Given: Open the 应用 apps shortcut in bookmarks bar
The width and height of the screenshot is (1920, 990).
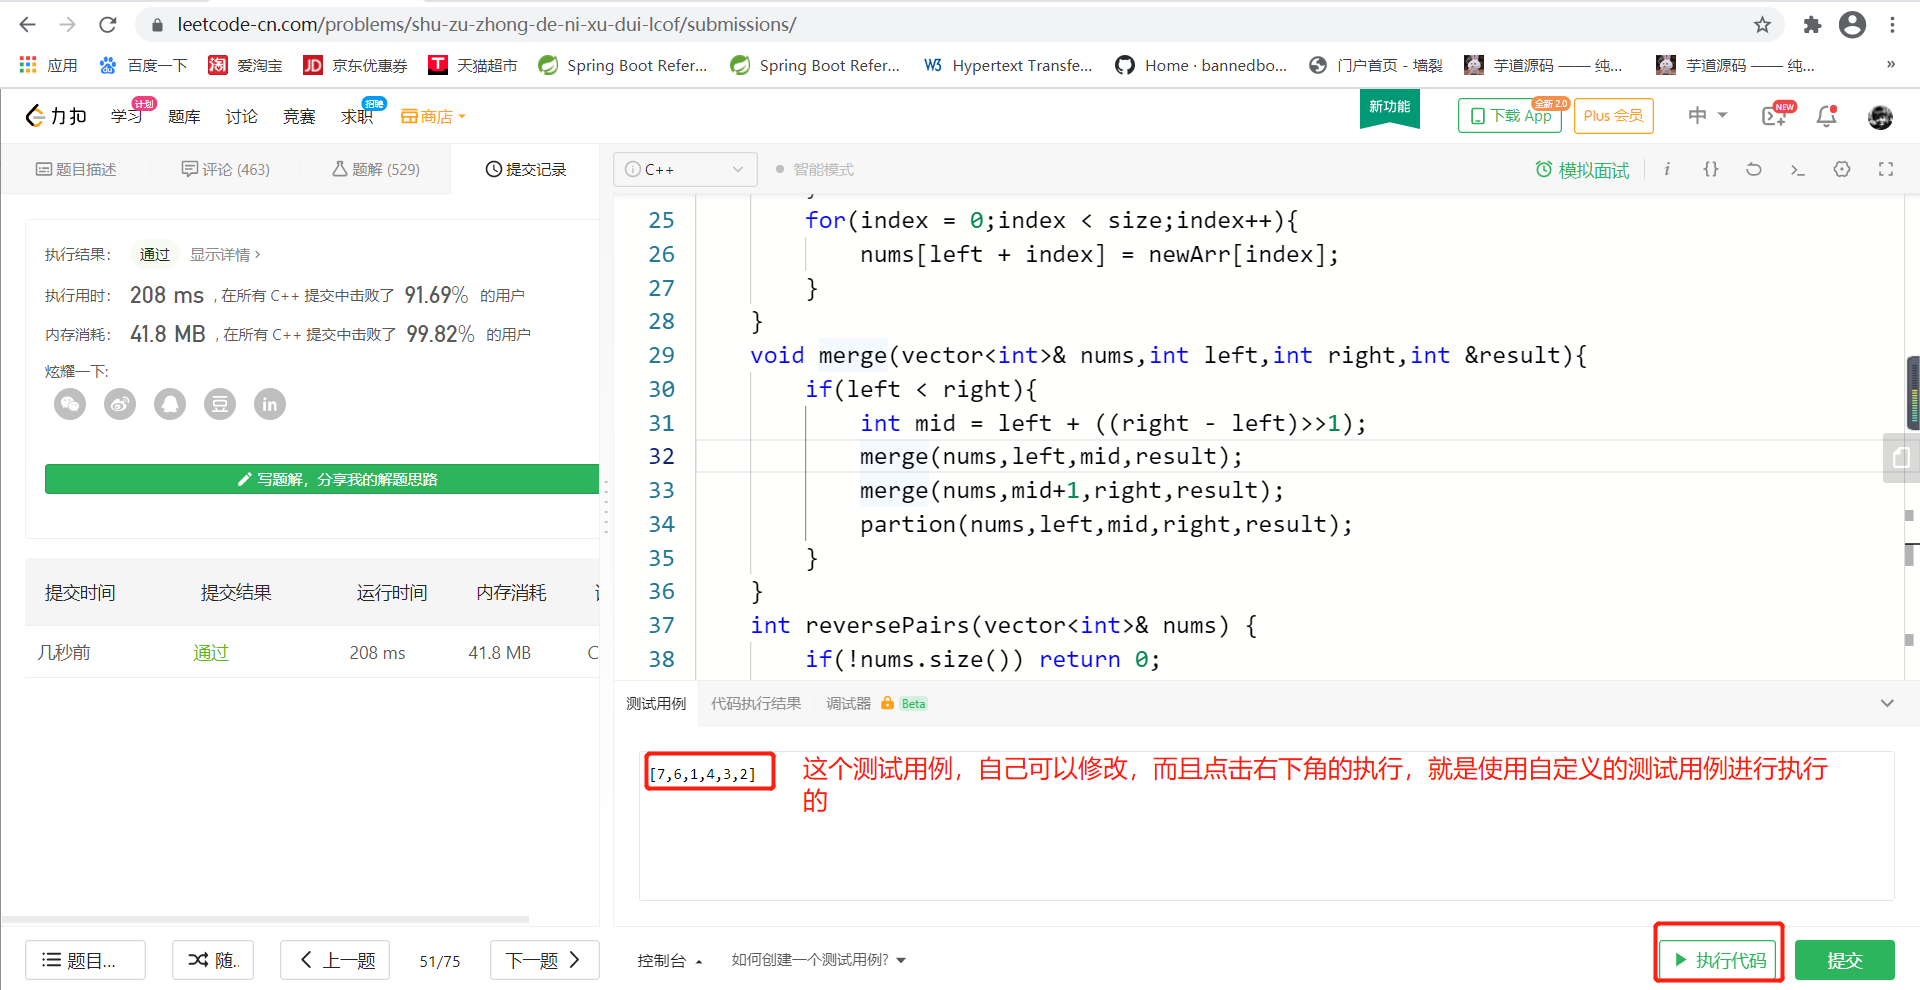Looking at the screenshot, I should point(48,65).
